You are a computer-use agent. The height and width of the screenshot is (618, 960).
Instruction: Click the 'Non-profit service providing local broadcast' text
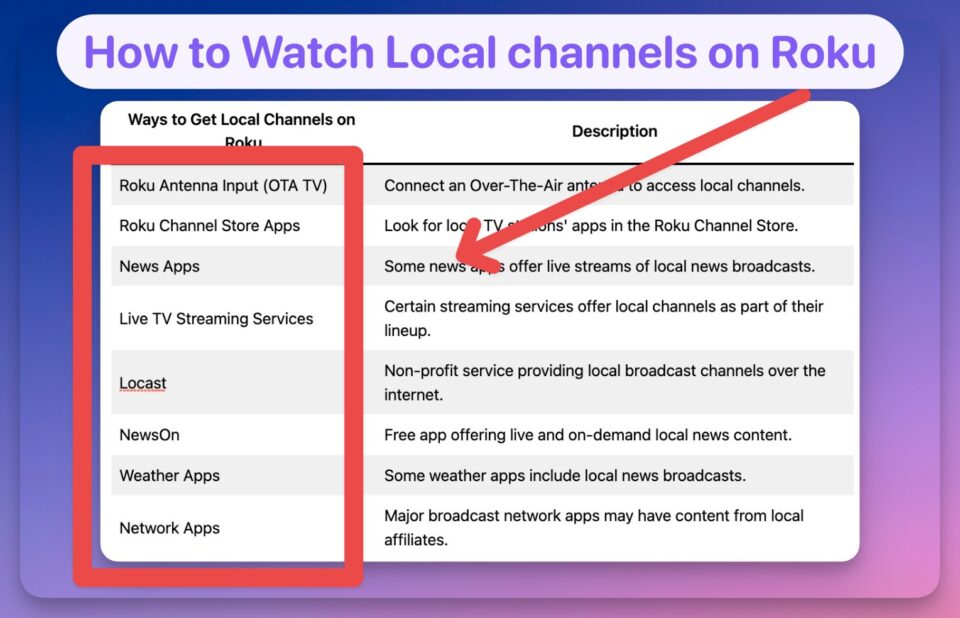tap(605, 383)
